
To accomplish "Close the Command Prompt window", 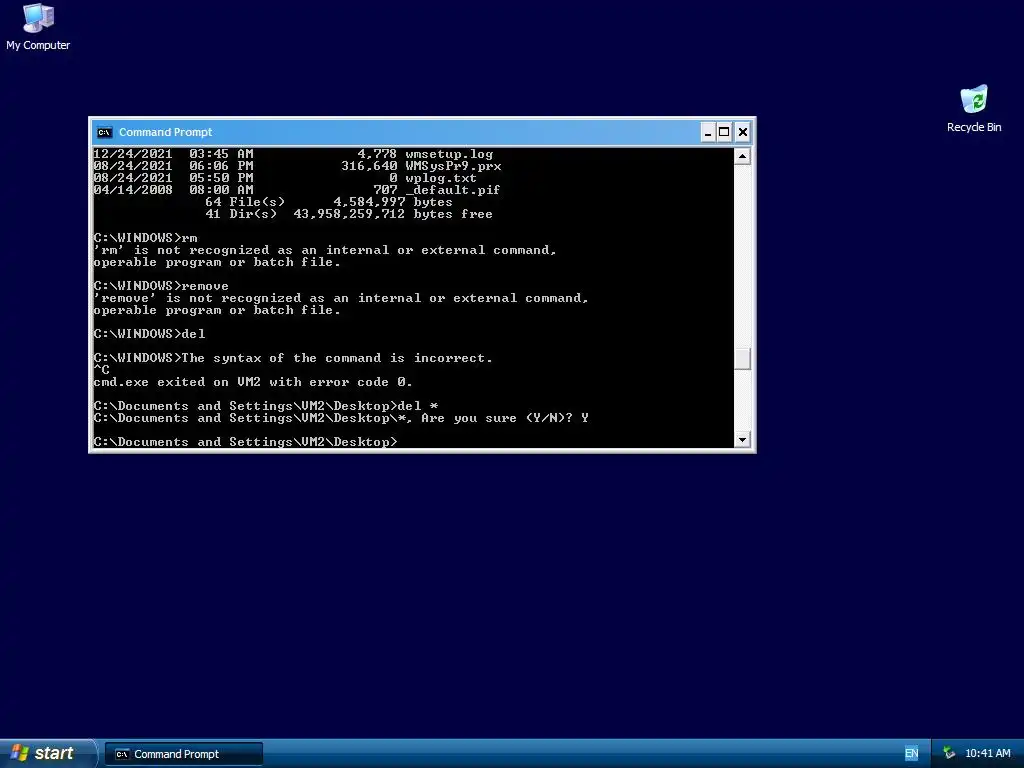I will (743, 133).
